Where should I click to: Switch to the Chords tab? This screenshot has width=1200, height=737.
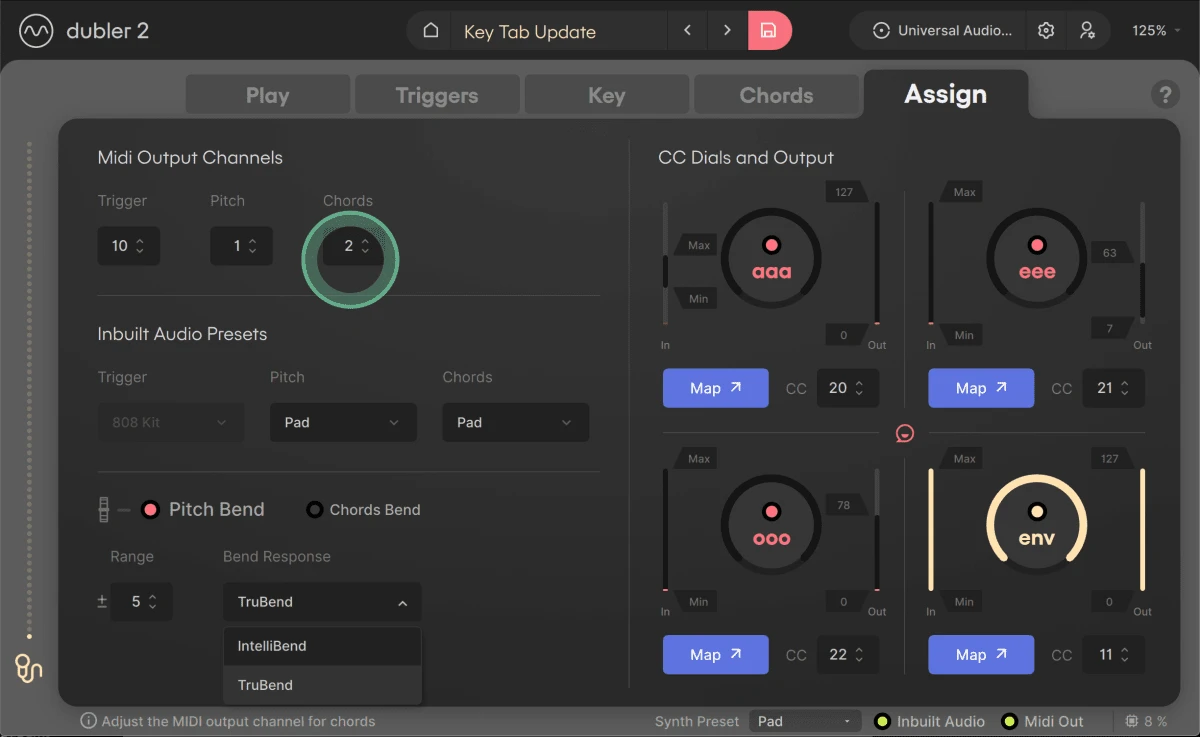(776, 96)
